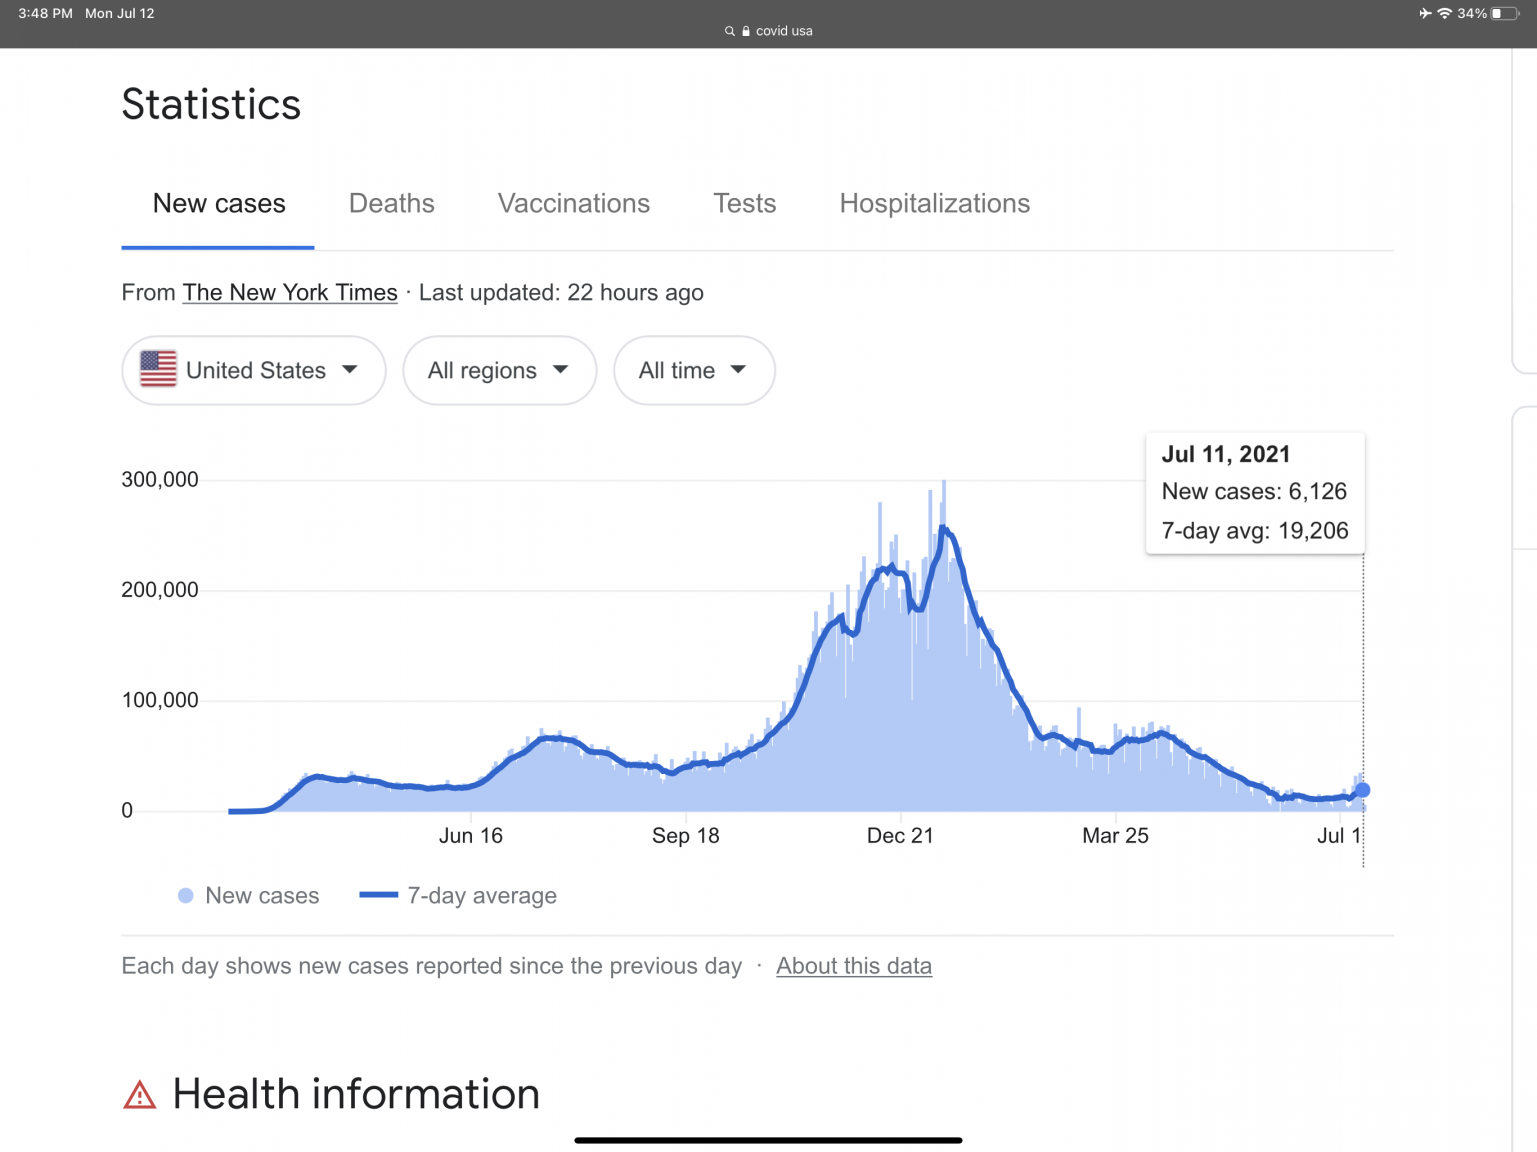This screenshot has width=1537, height=1152.
Task: Open the Hospitalizations tab
Action: 934,203
